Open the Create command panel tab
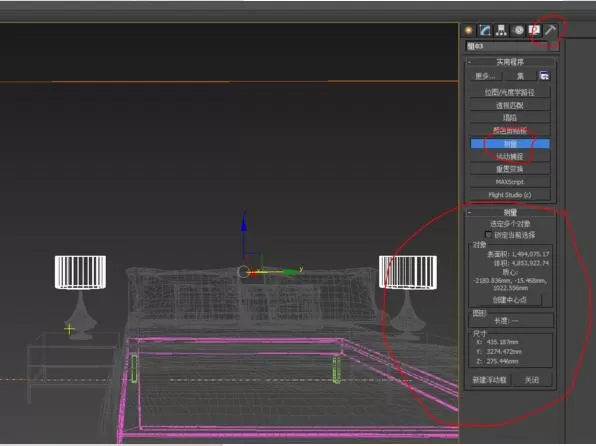This screenshot has height=446, width=596. pyautogui.click(x=469, y=30)
